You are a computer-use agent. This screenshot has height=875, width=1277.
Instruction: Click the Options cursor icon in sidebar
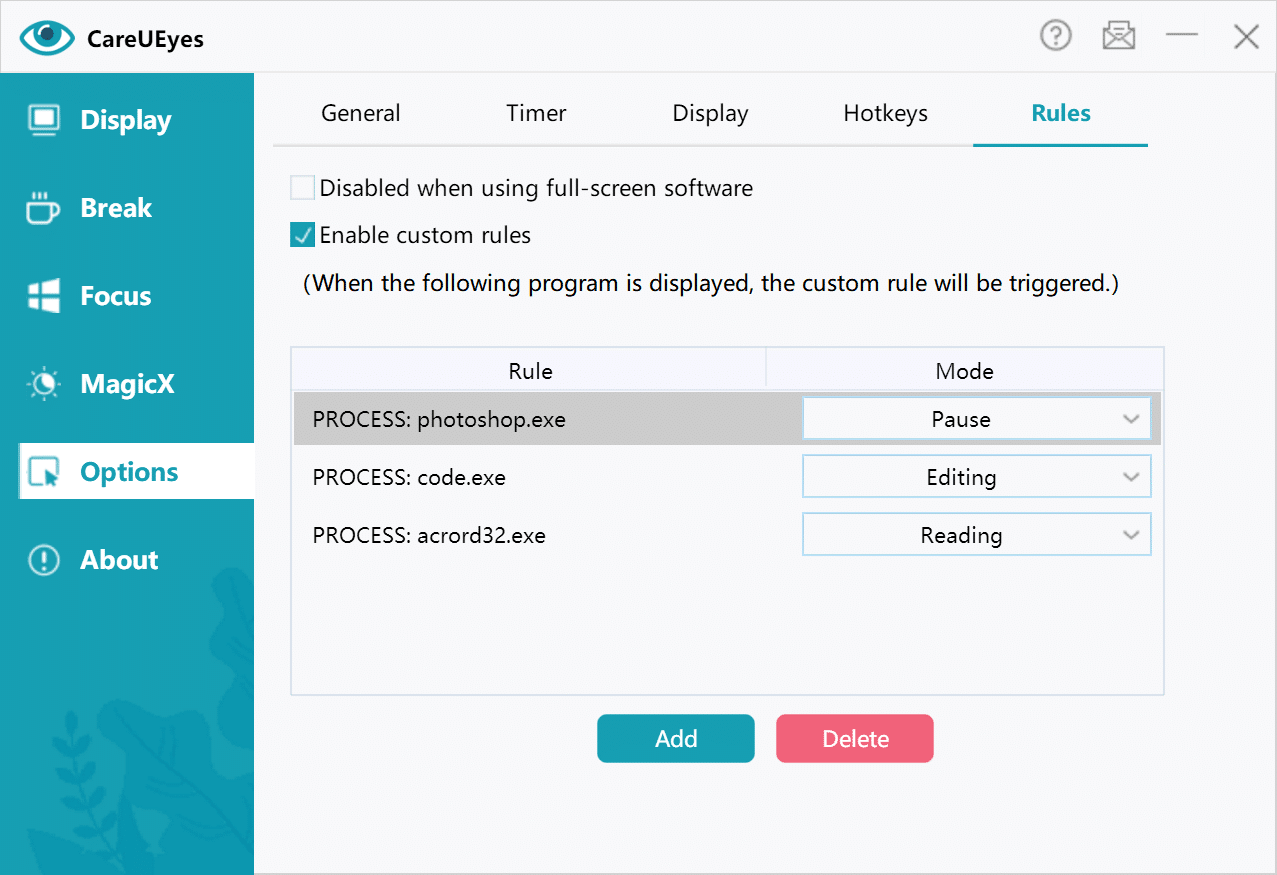pos(44,472)
